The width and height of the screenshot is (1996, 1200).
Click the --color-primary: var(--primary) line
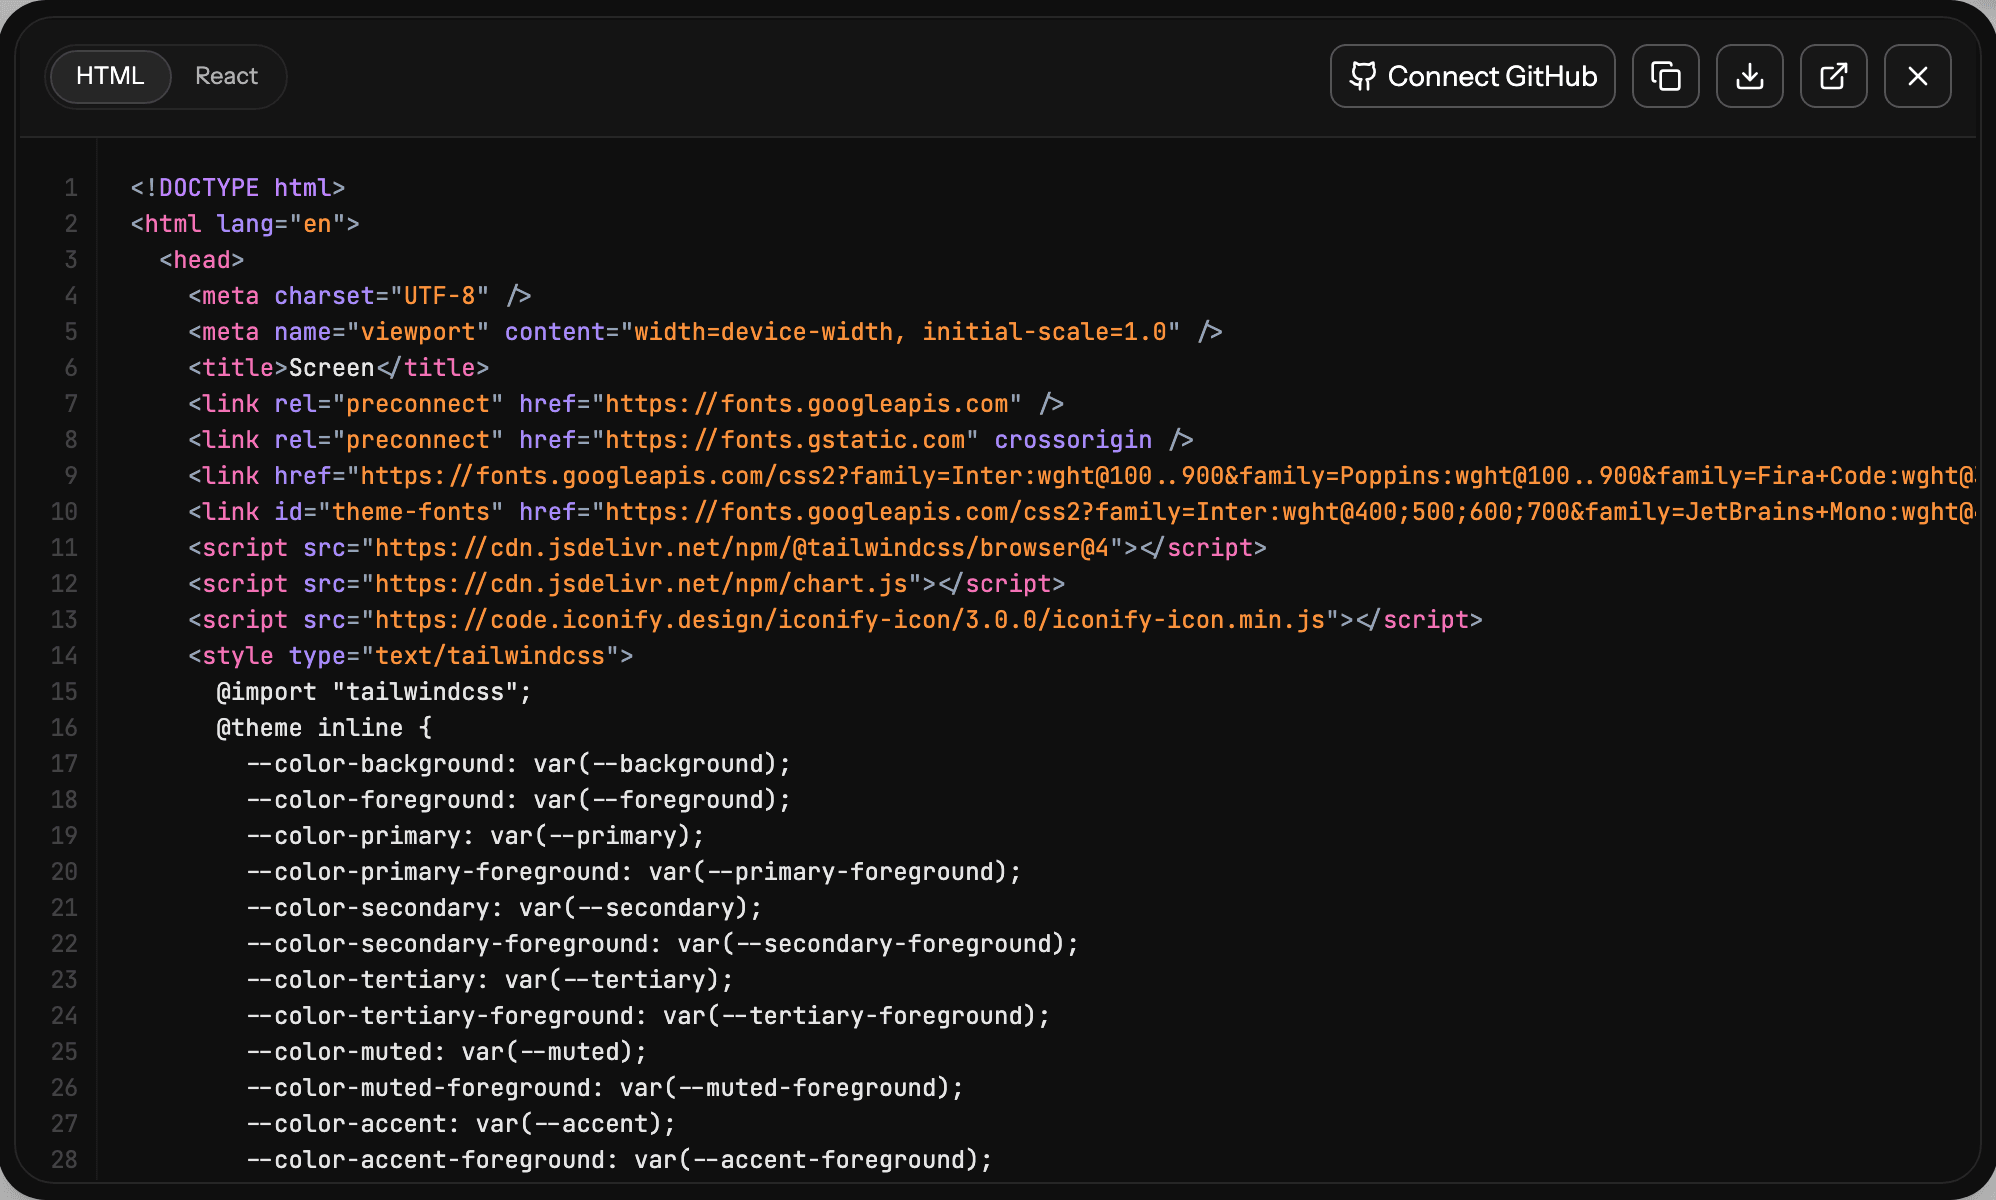476,836
